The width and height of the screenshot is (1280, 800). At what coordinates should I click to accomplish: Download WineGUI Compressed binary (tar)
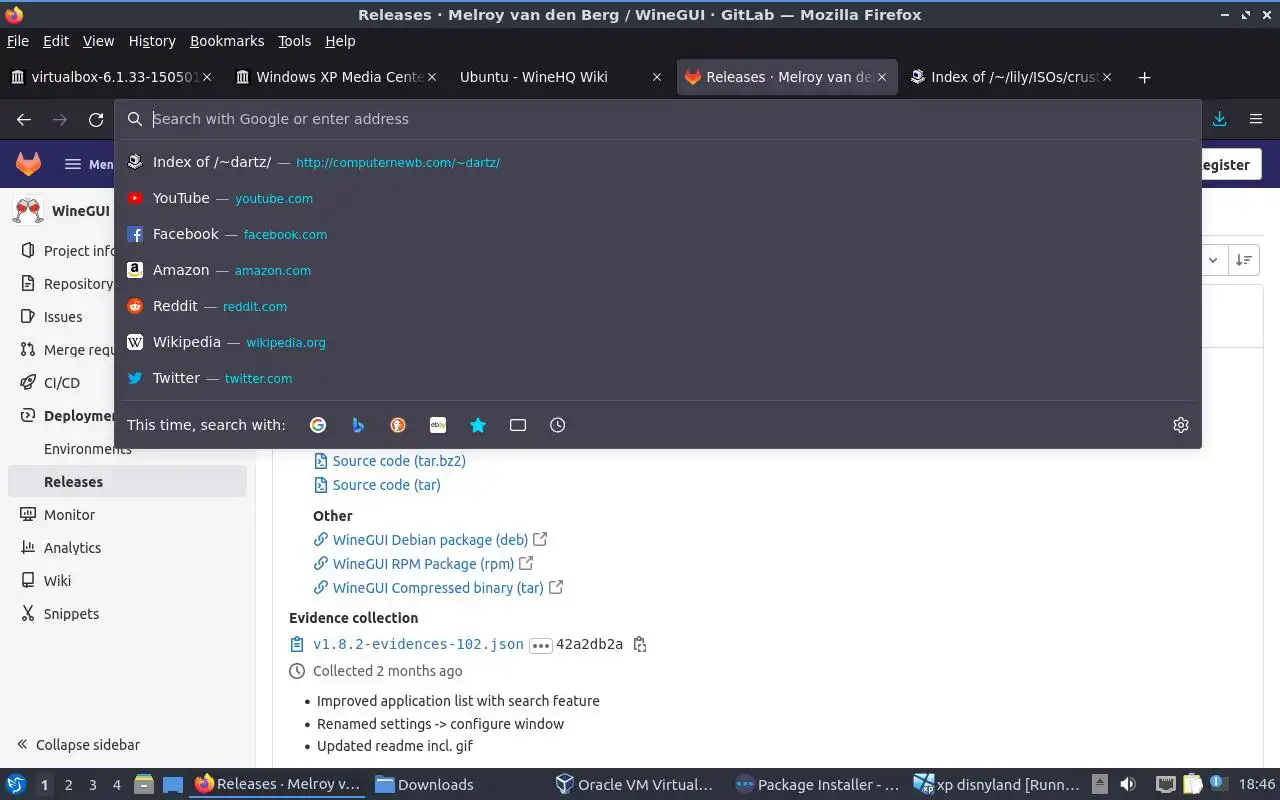pos(438,588)
